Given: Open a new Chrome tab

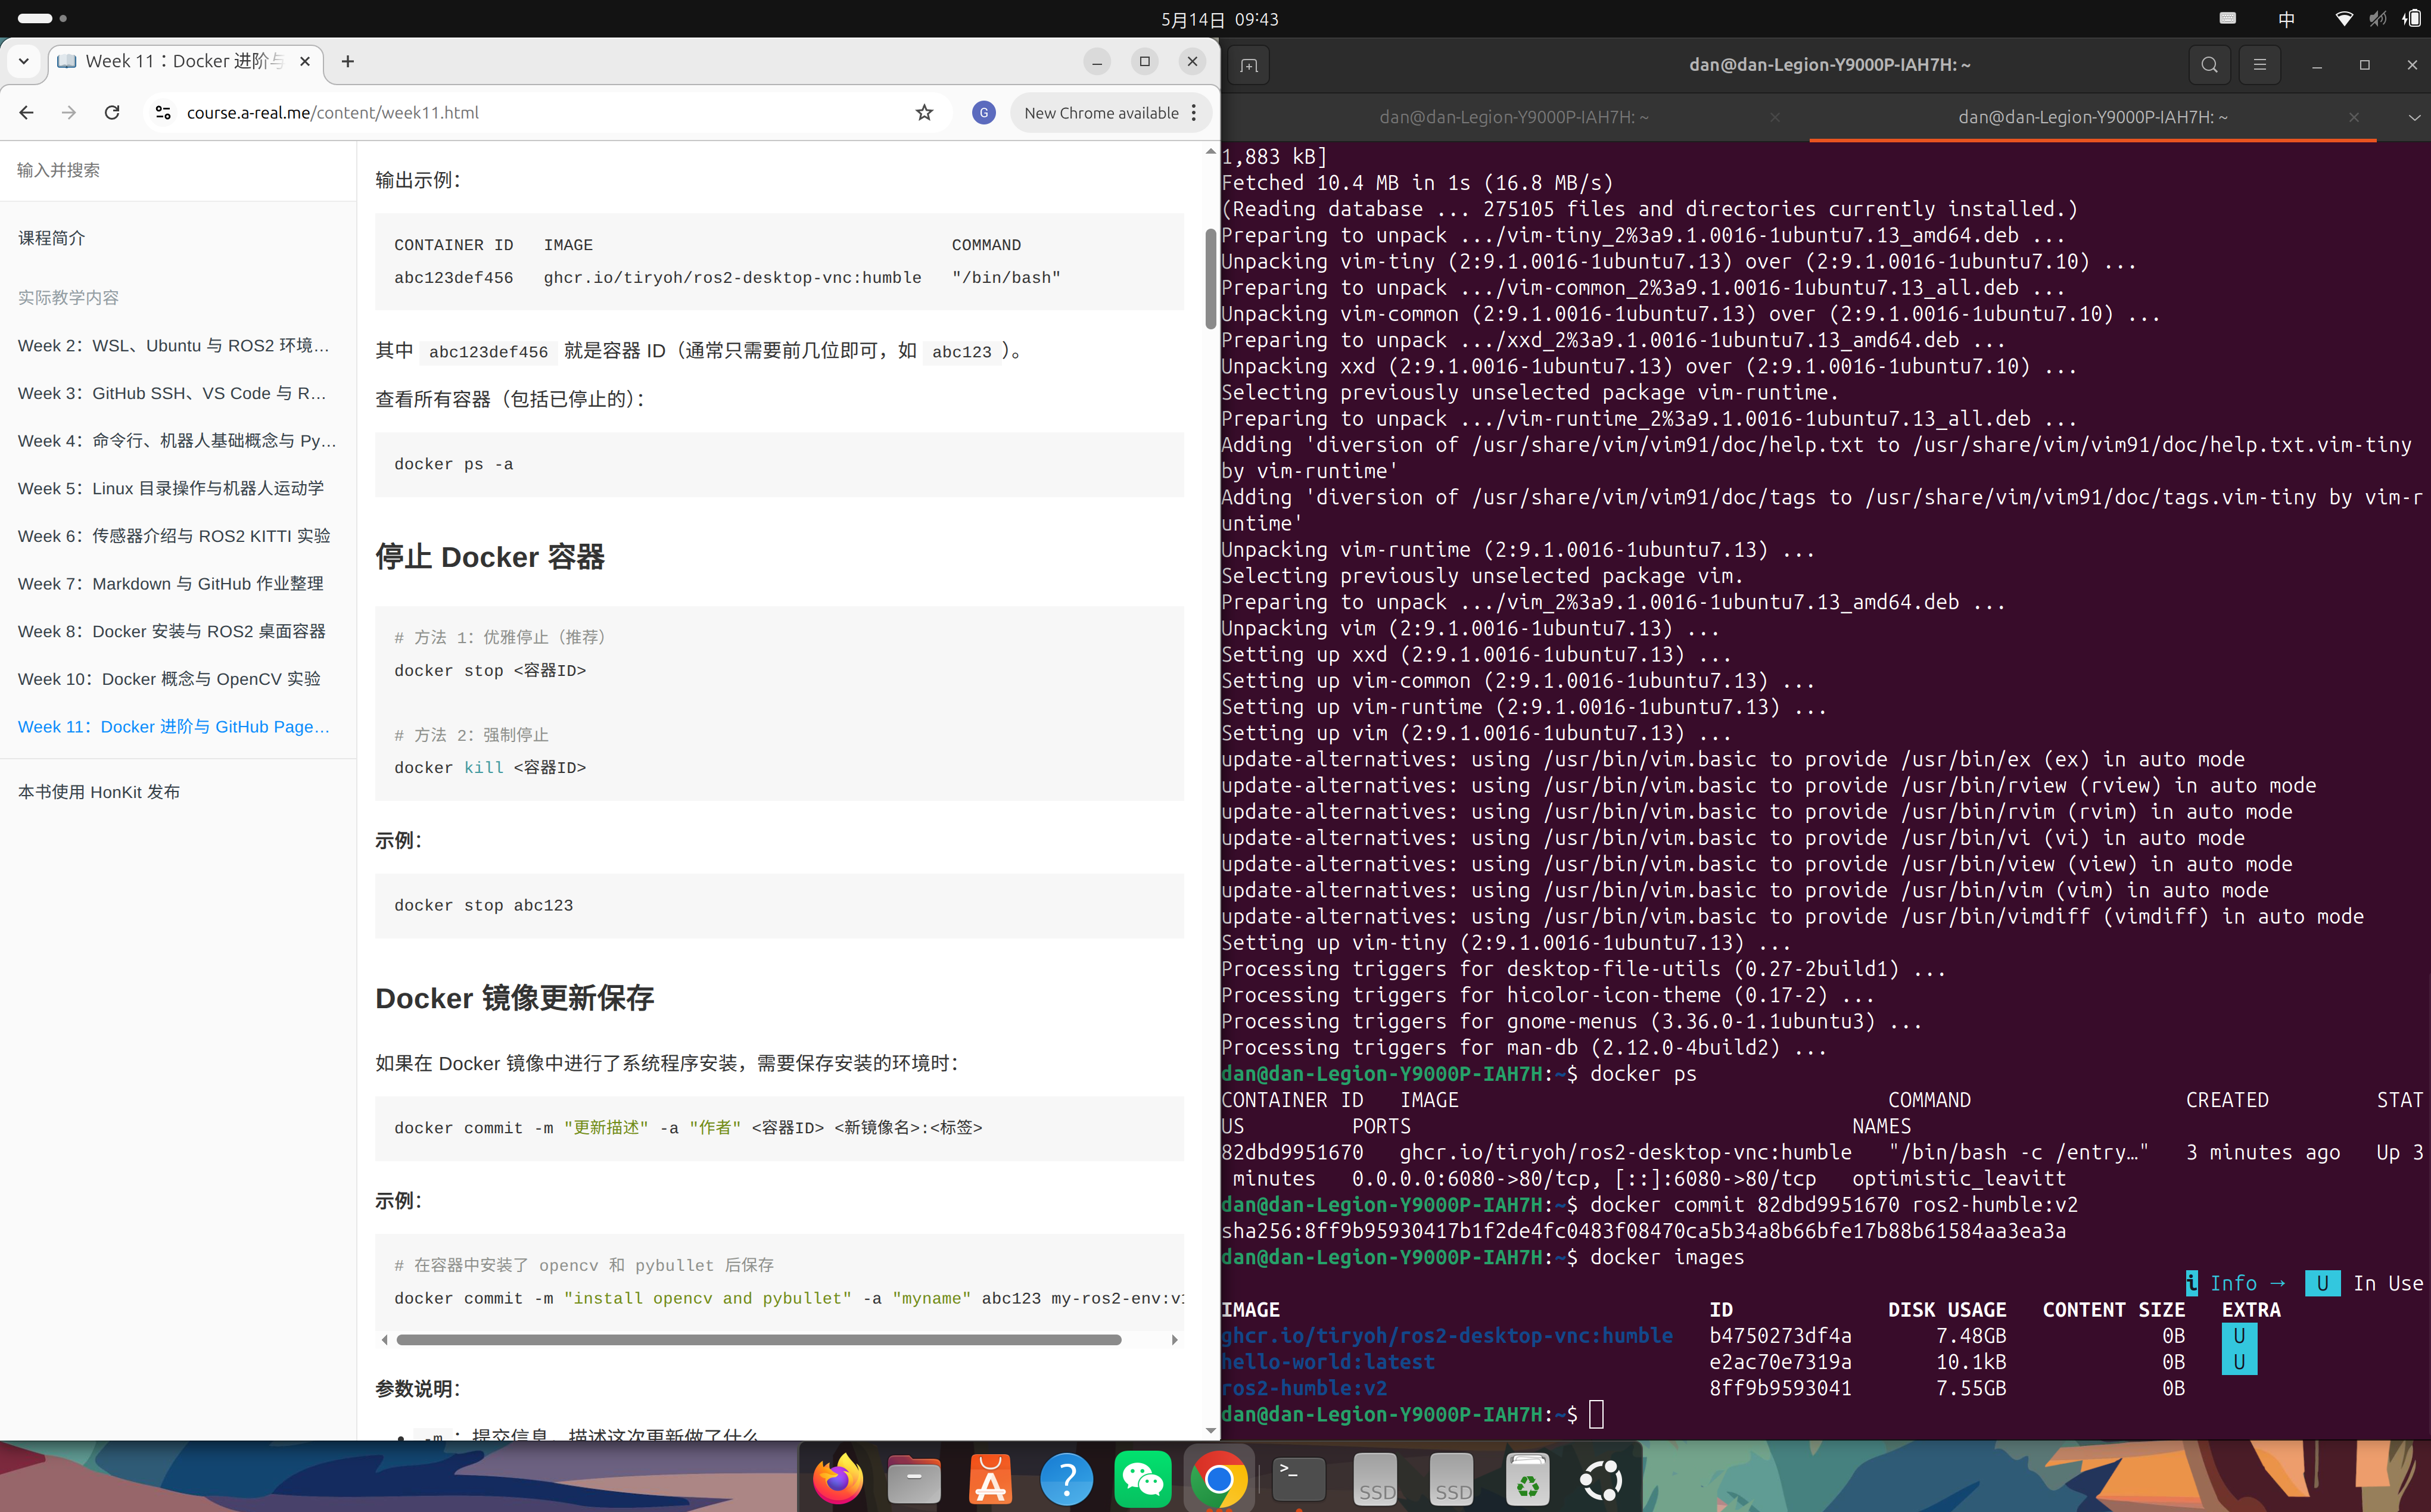Looking at the screenshot, I should point(348,61).
